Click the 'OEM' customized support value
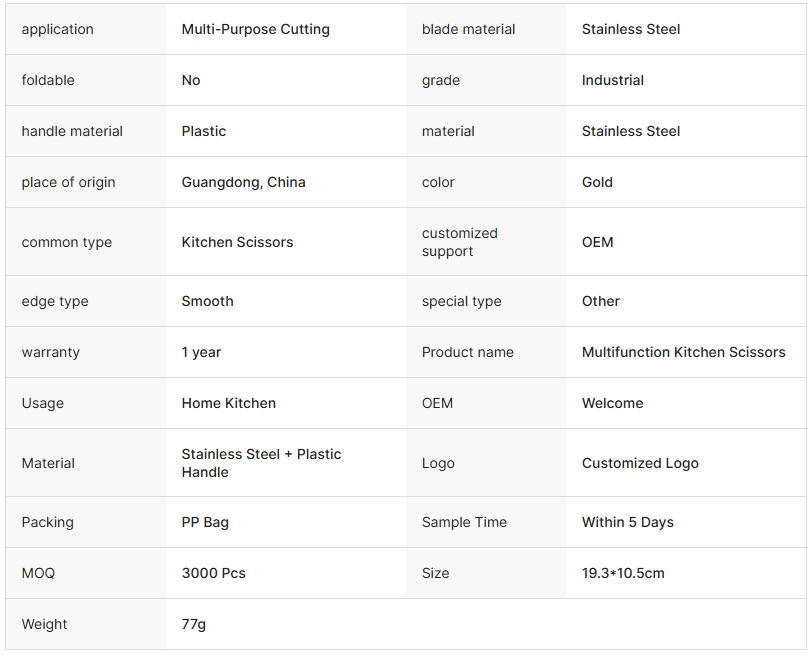 (x=597, y=242)
